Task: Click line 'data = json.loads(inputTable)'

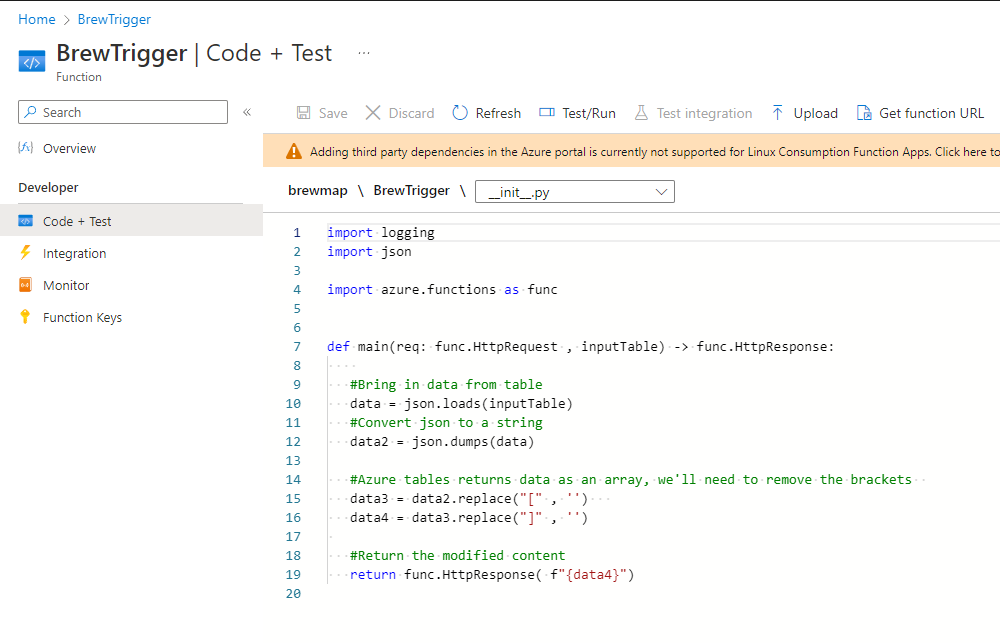Action: click(x=461, y=403)
